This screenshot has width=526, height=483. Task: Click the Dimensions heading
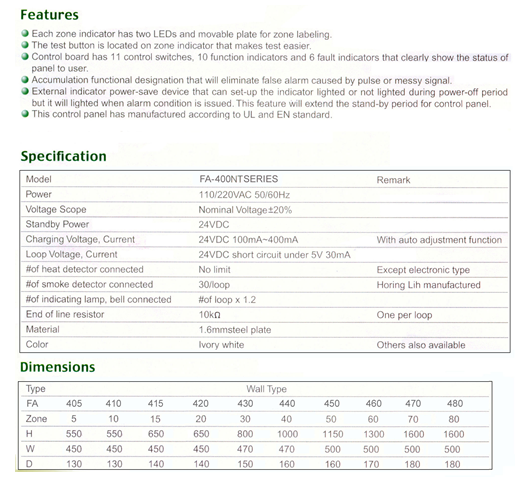tap(57, 367)
